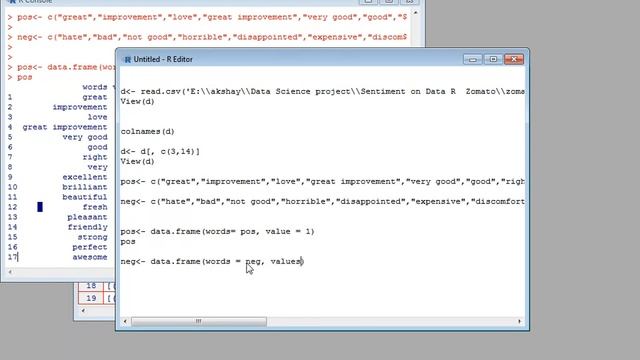Click the R Editor scroll right arrow

pyautogui.click(x=520, y=322)
